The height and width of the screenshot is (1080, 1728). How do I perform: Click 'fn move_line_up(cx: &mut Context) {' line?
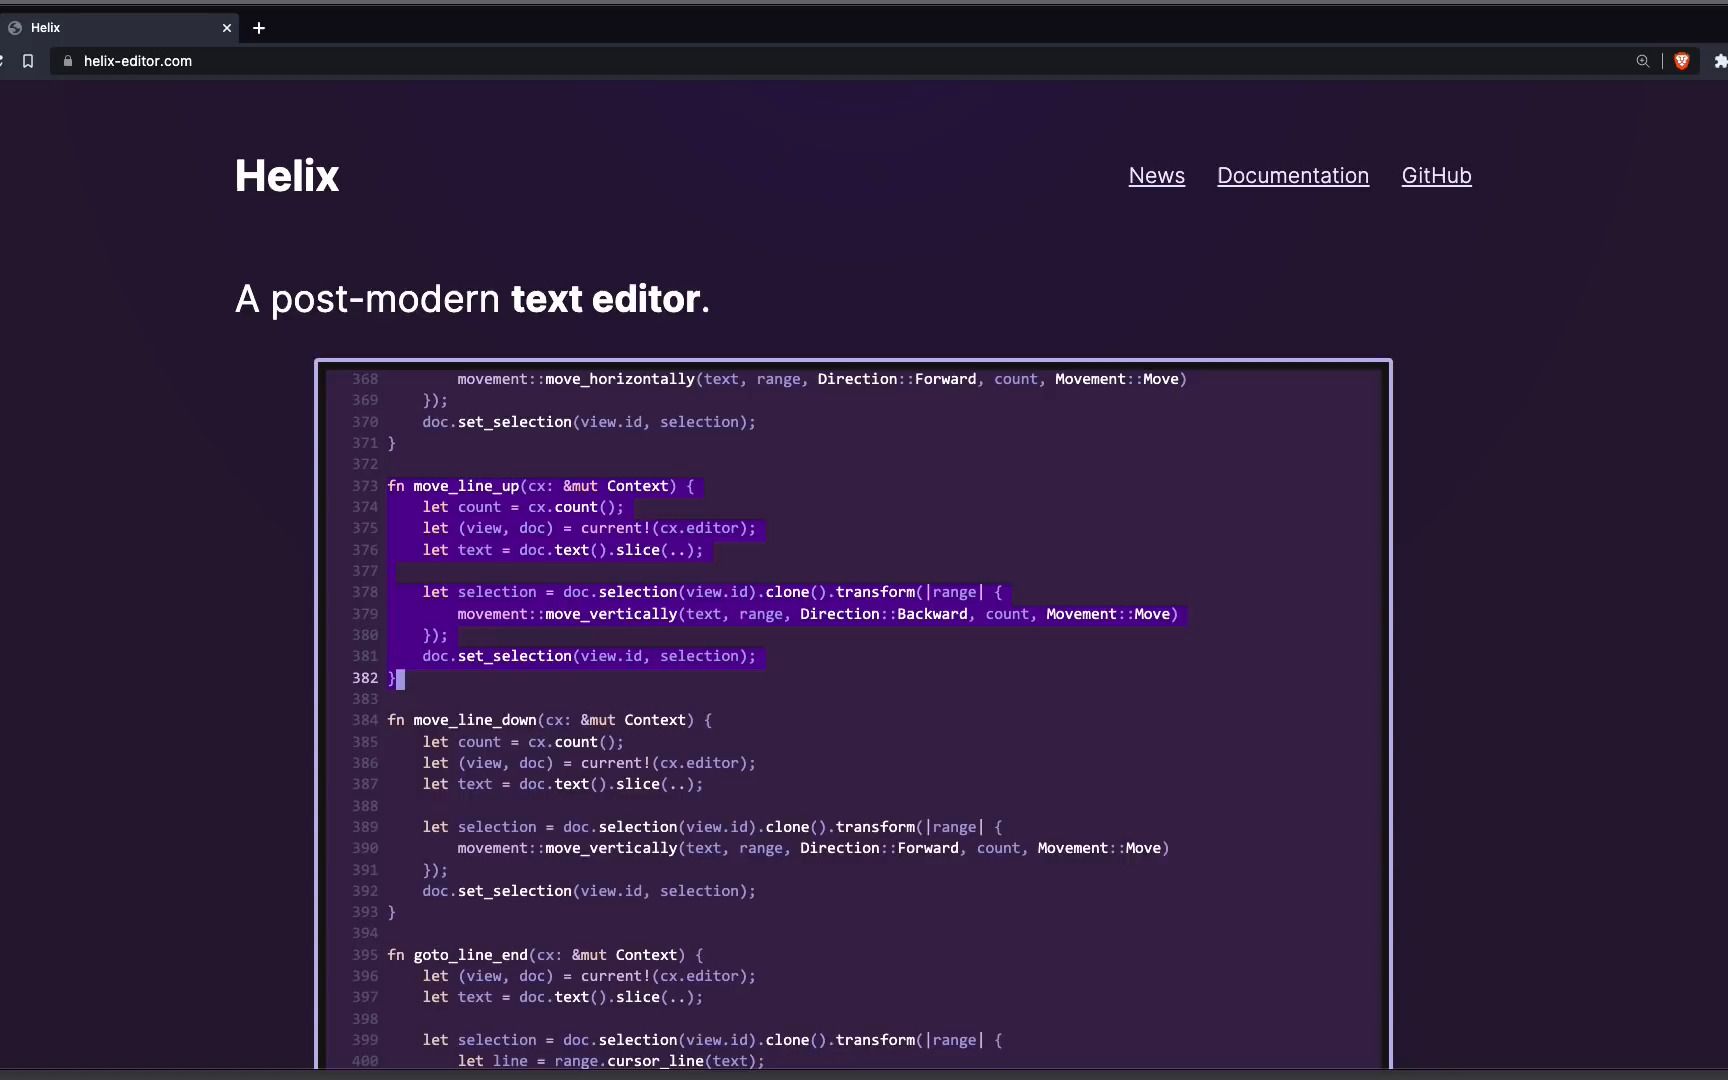[540, 486]
